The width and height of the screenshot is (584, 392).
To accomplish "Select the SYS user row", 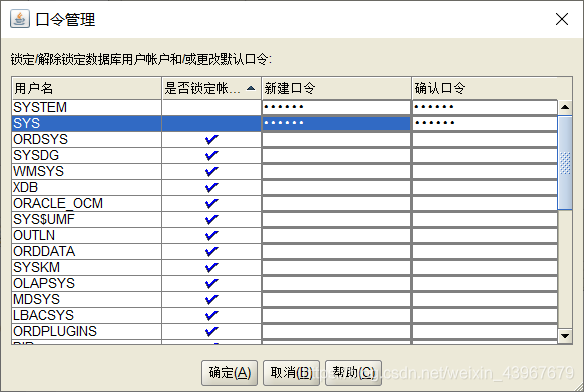I will point(285,123).
